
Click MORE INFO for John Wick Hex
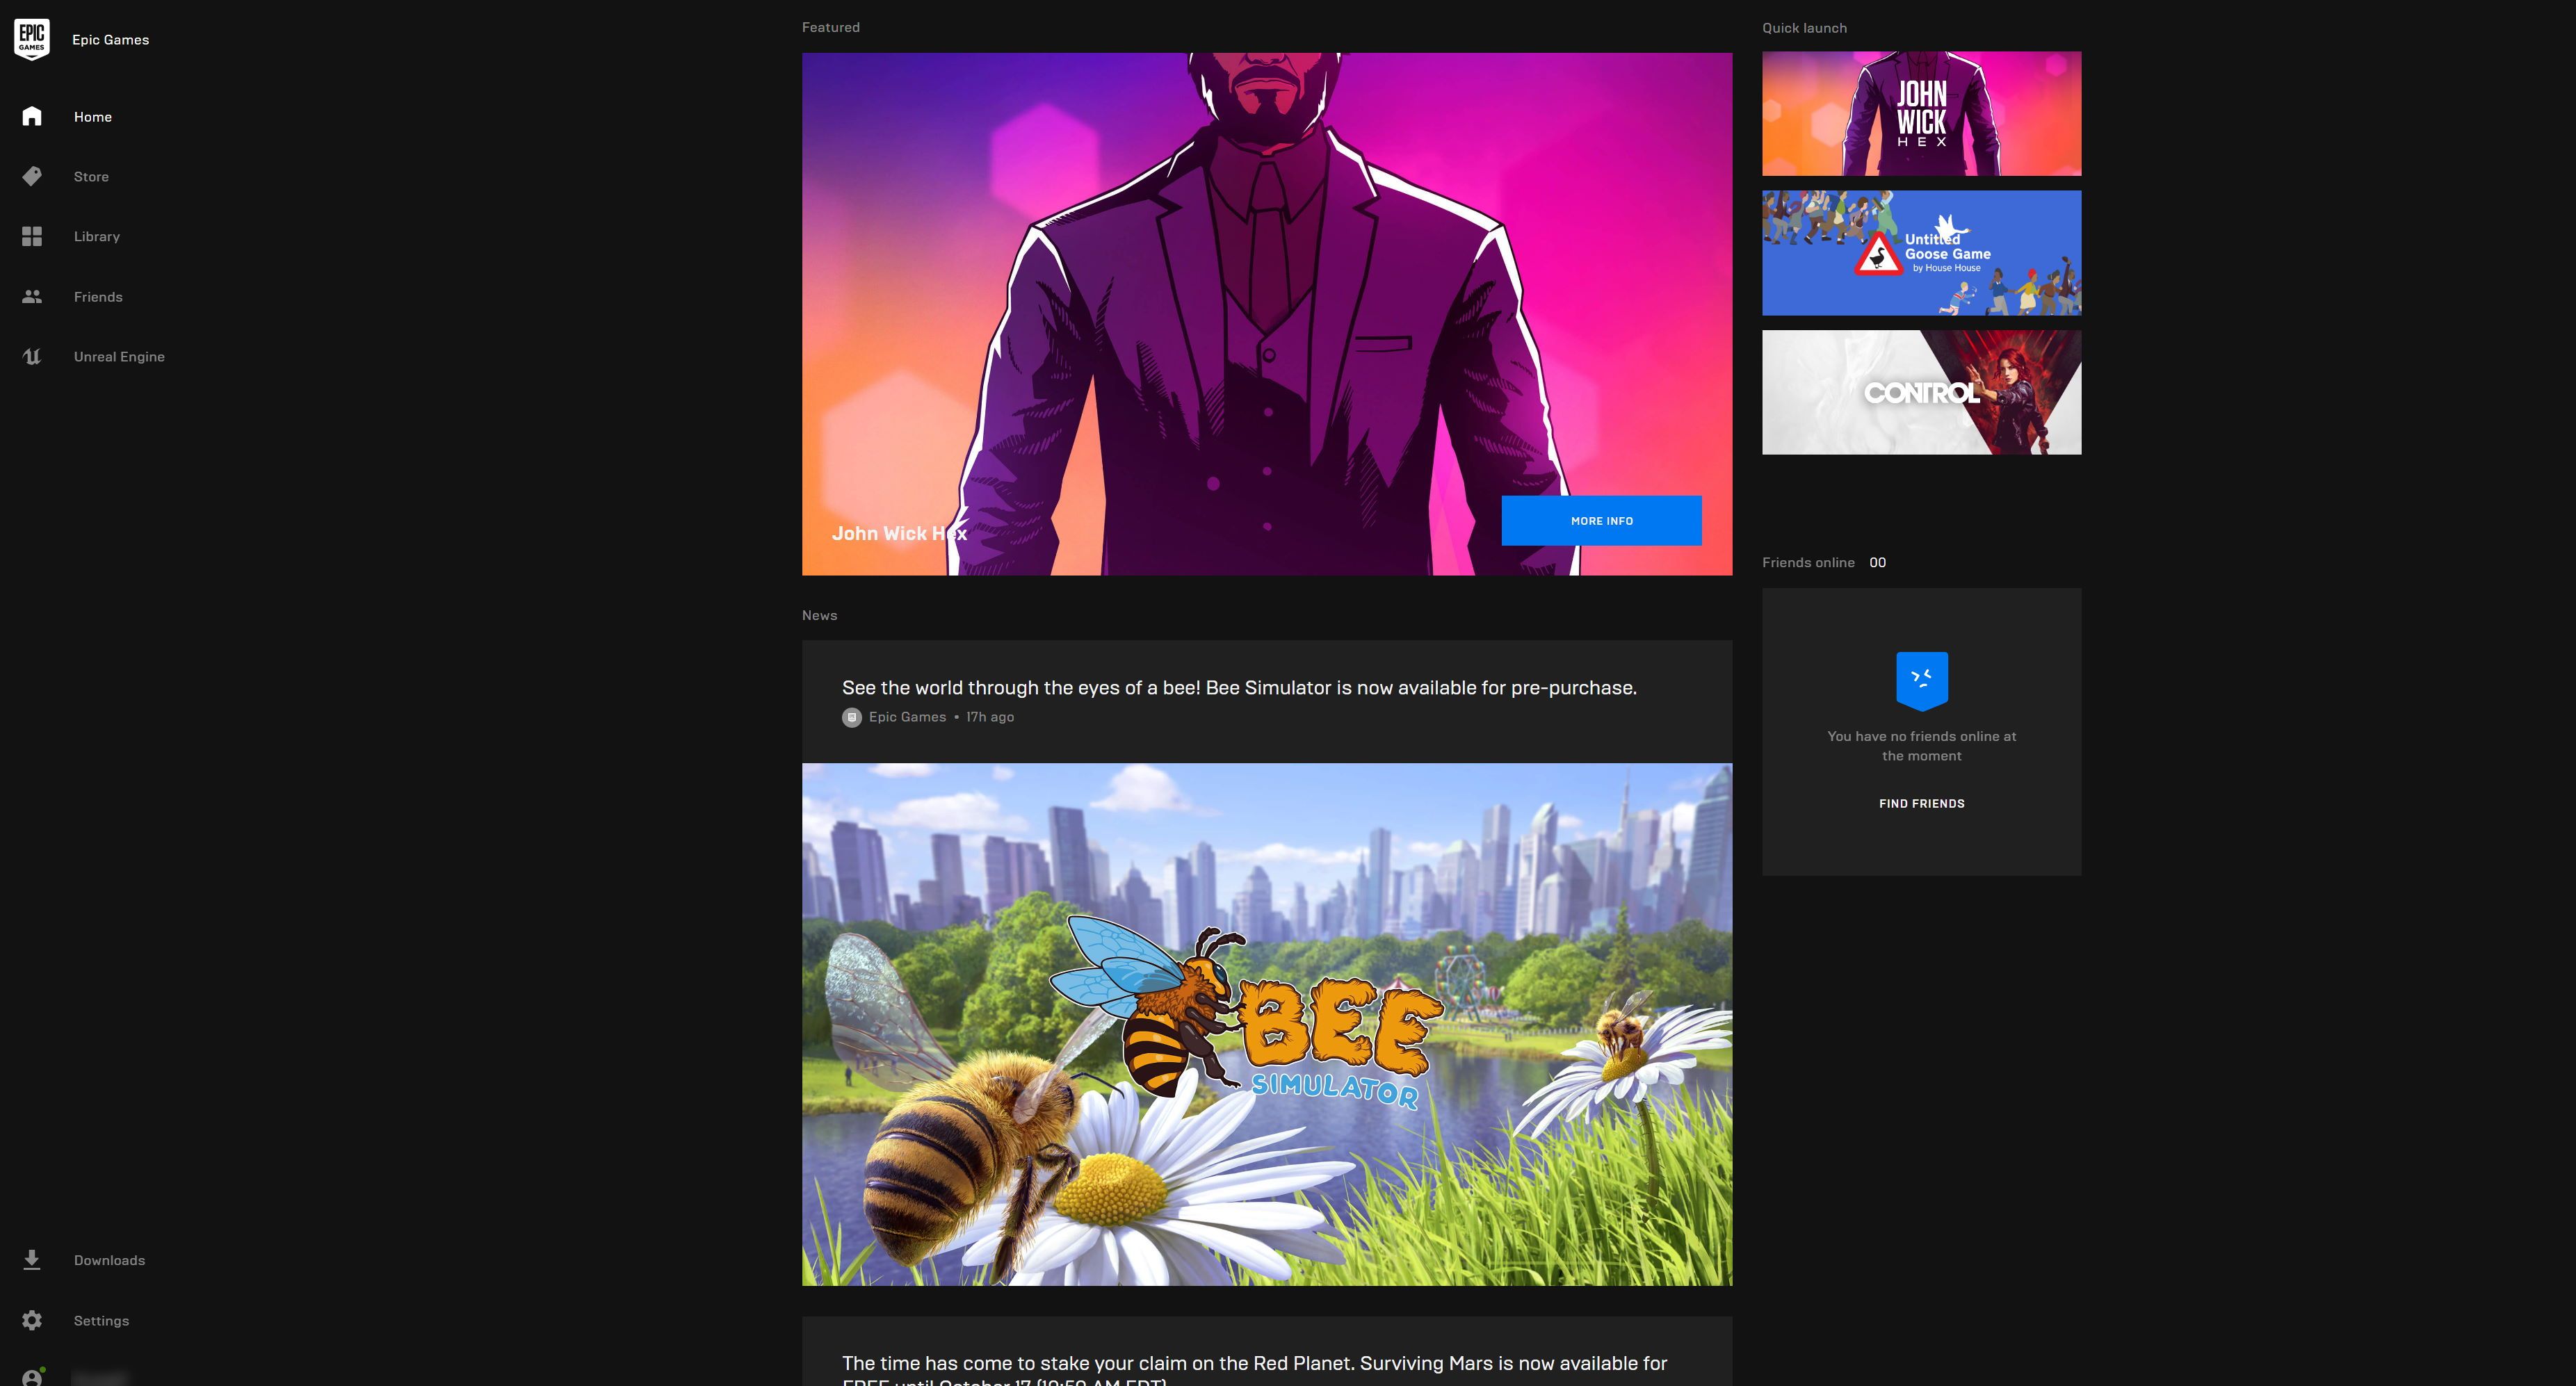pyautogui.click(x=1601, y=521)
